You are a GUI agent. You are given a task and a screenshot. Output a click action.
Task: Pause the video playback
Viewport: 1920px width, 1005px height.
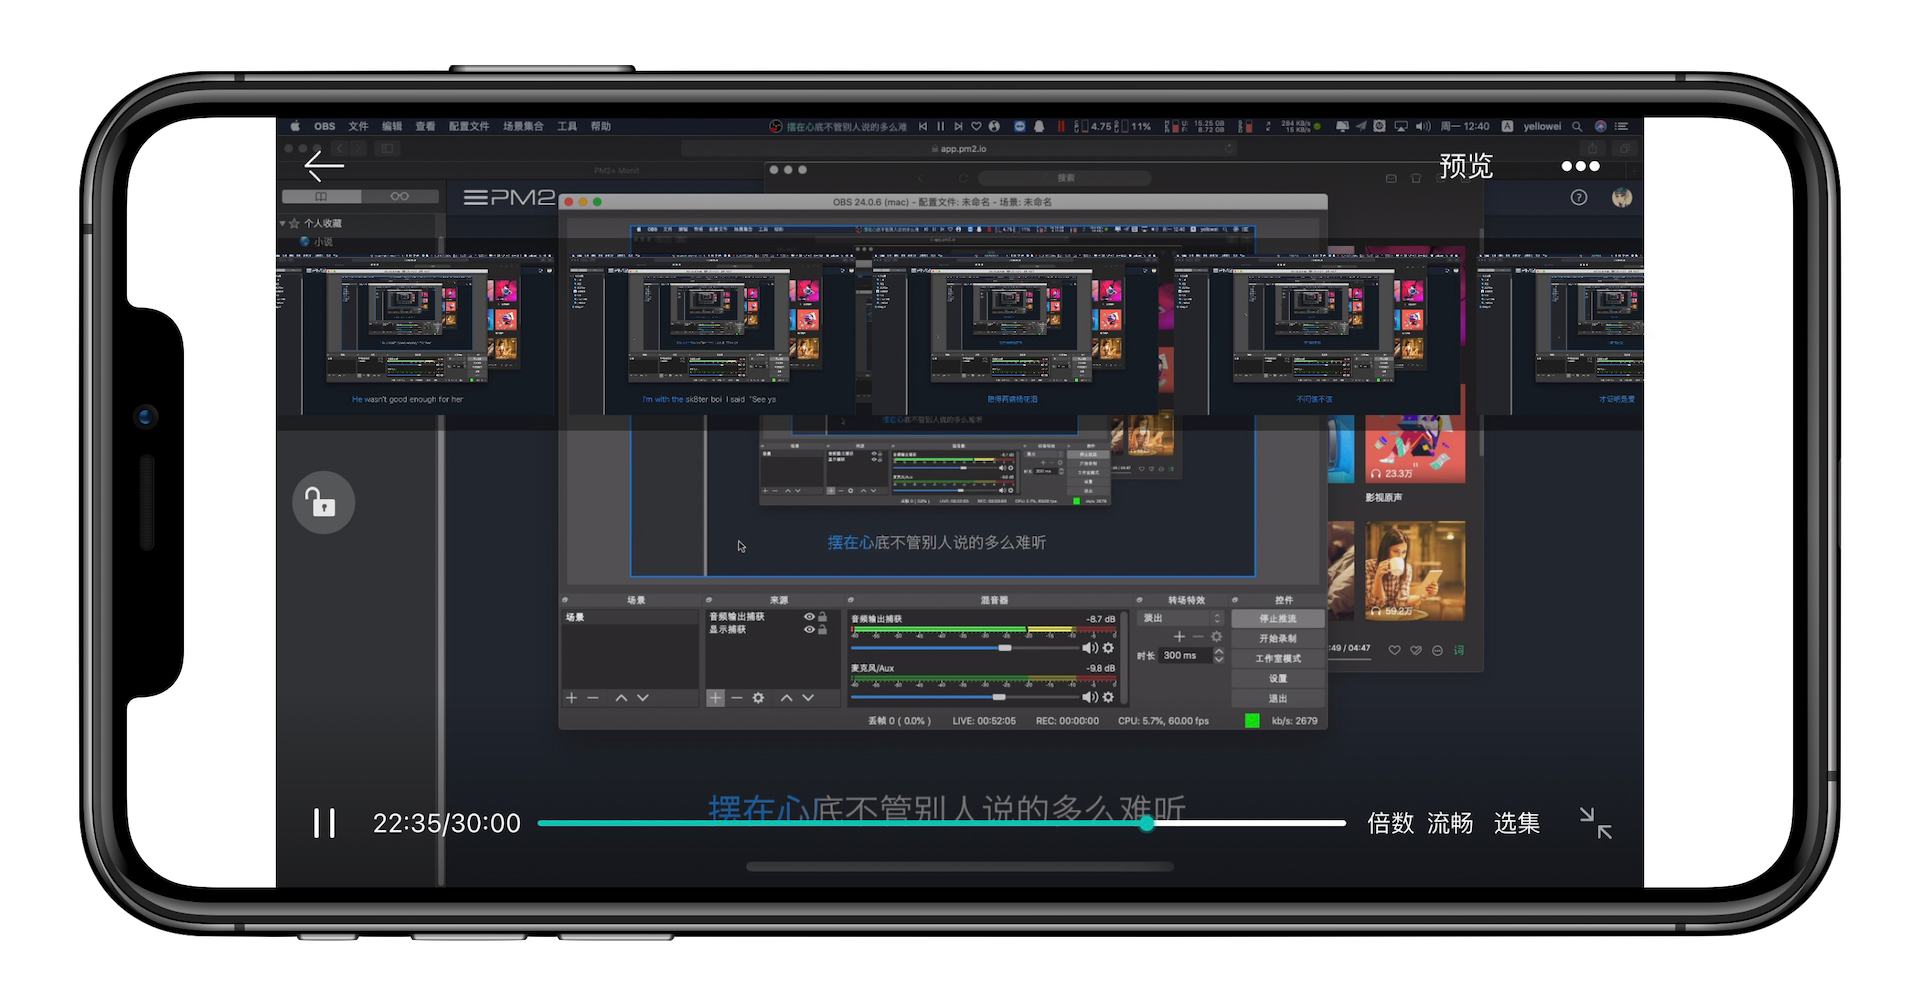click(x=324, y=823)
